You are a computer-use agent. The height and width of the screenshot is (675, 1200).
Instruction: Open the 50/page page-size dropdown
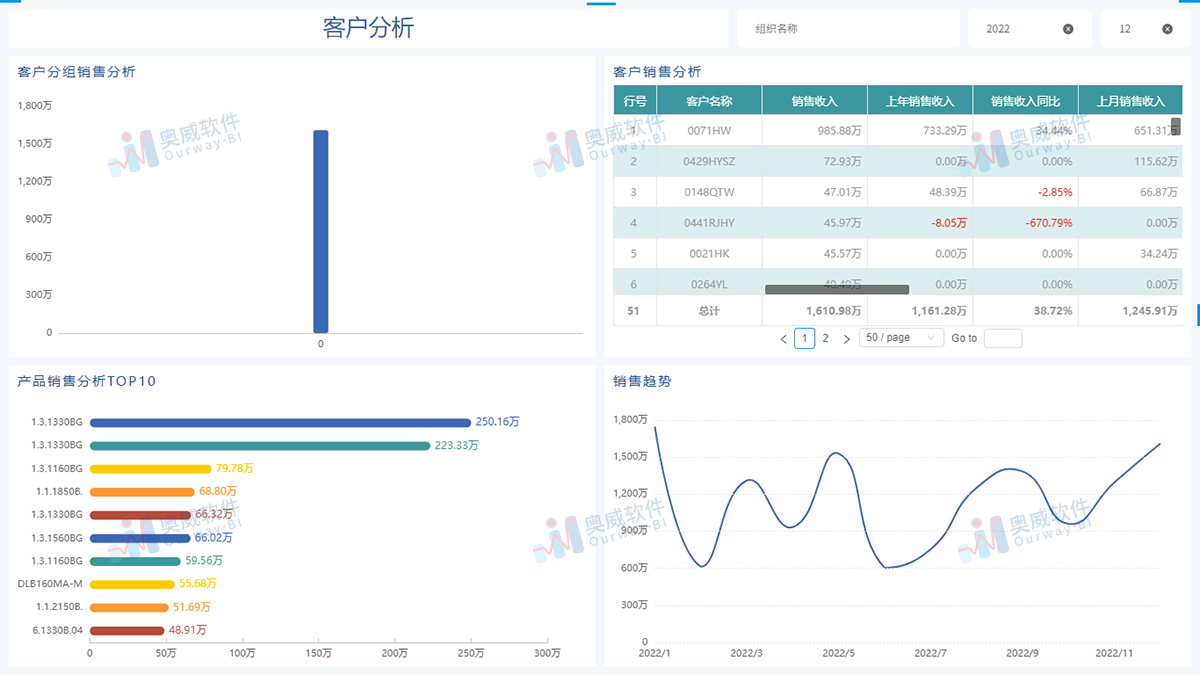point(901,338)
